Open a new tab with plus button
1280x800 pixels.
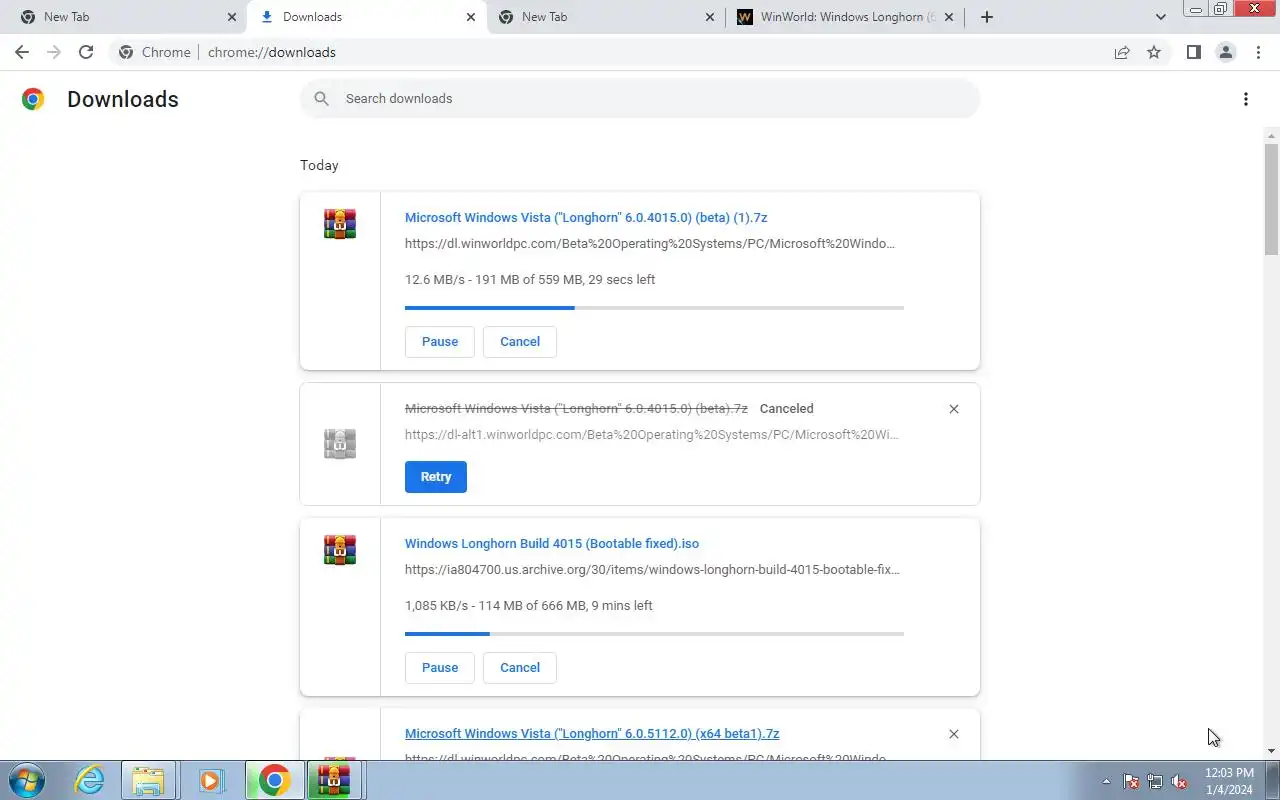click(986, 17)
